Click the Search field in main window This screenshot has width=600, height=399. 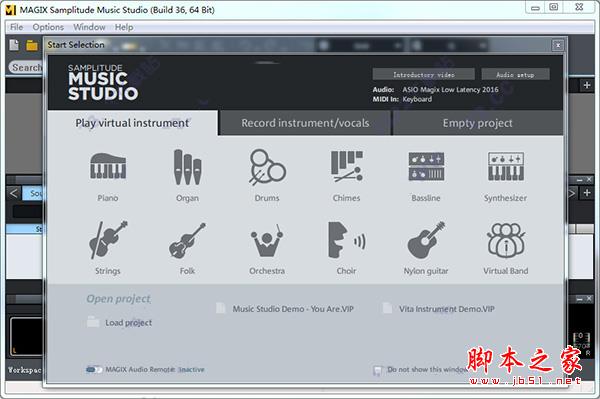[x=26, y=67]
